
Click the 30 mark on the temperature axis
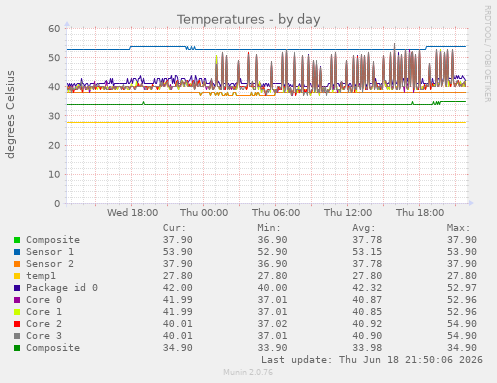pyautogui.click(x=54, y=116)
